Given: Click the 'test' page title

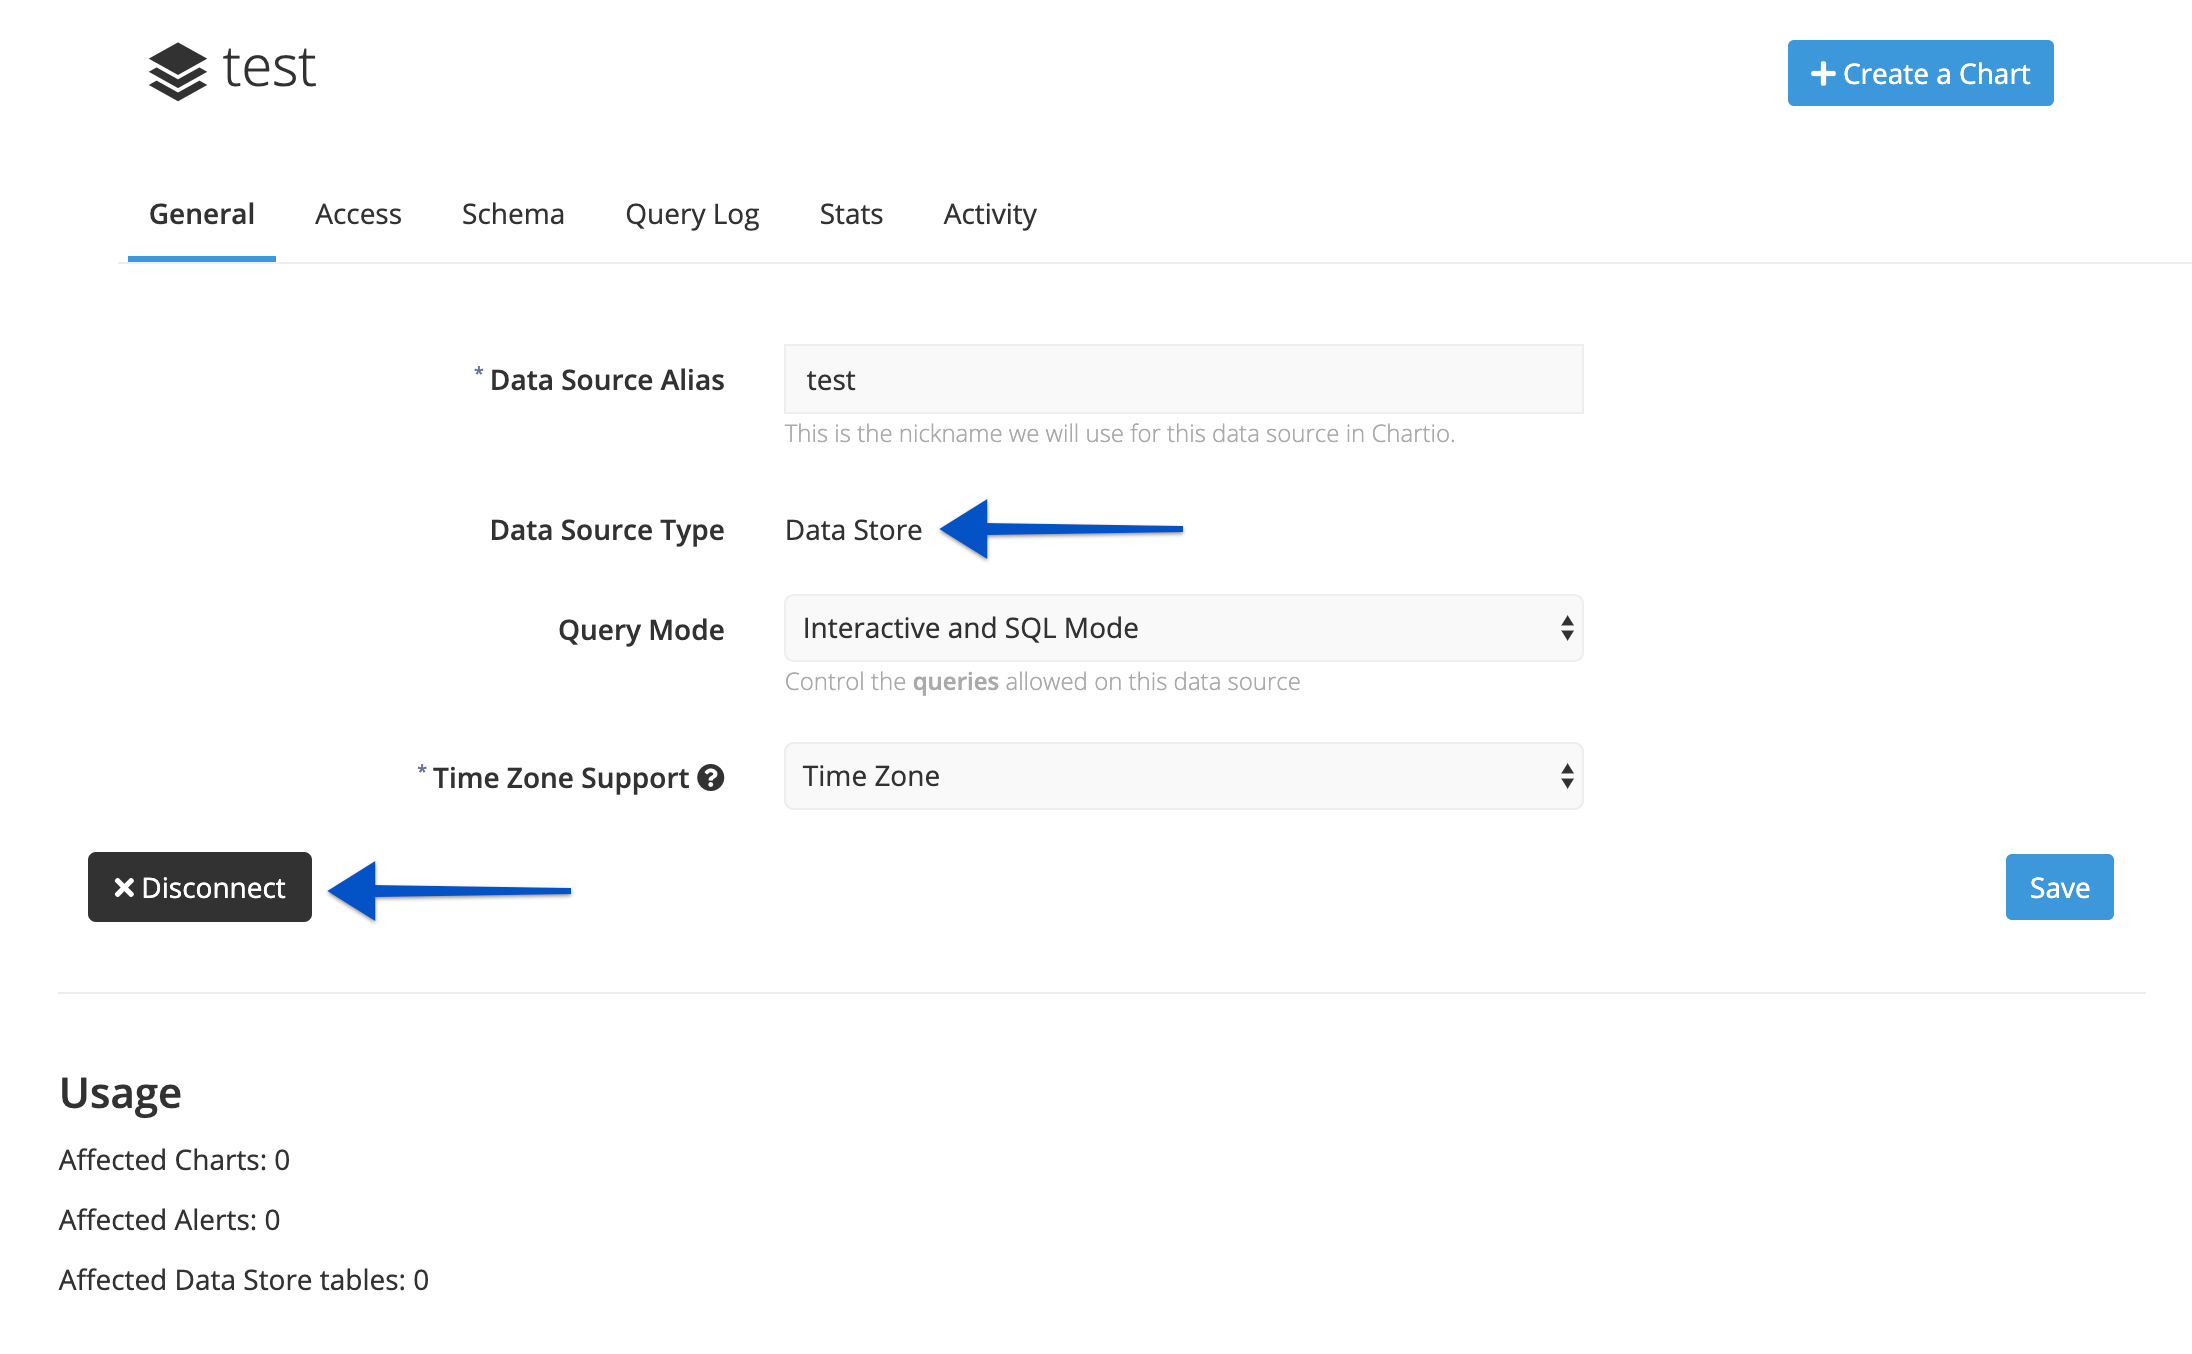Looking at the screenshot, I should [x=269, y=68].
